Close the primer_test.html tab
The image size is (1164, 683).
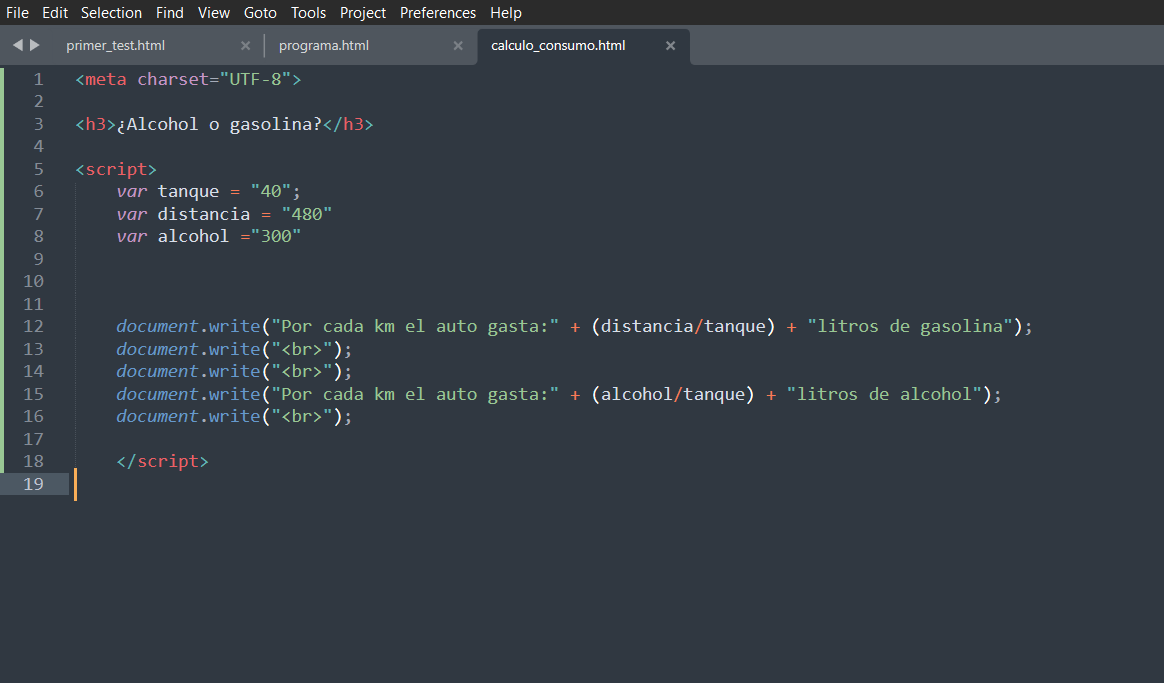click(x=245, y=46)
